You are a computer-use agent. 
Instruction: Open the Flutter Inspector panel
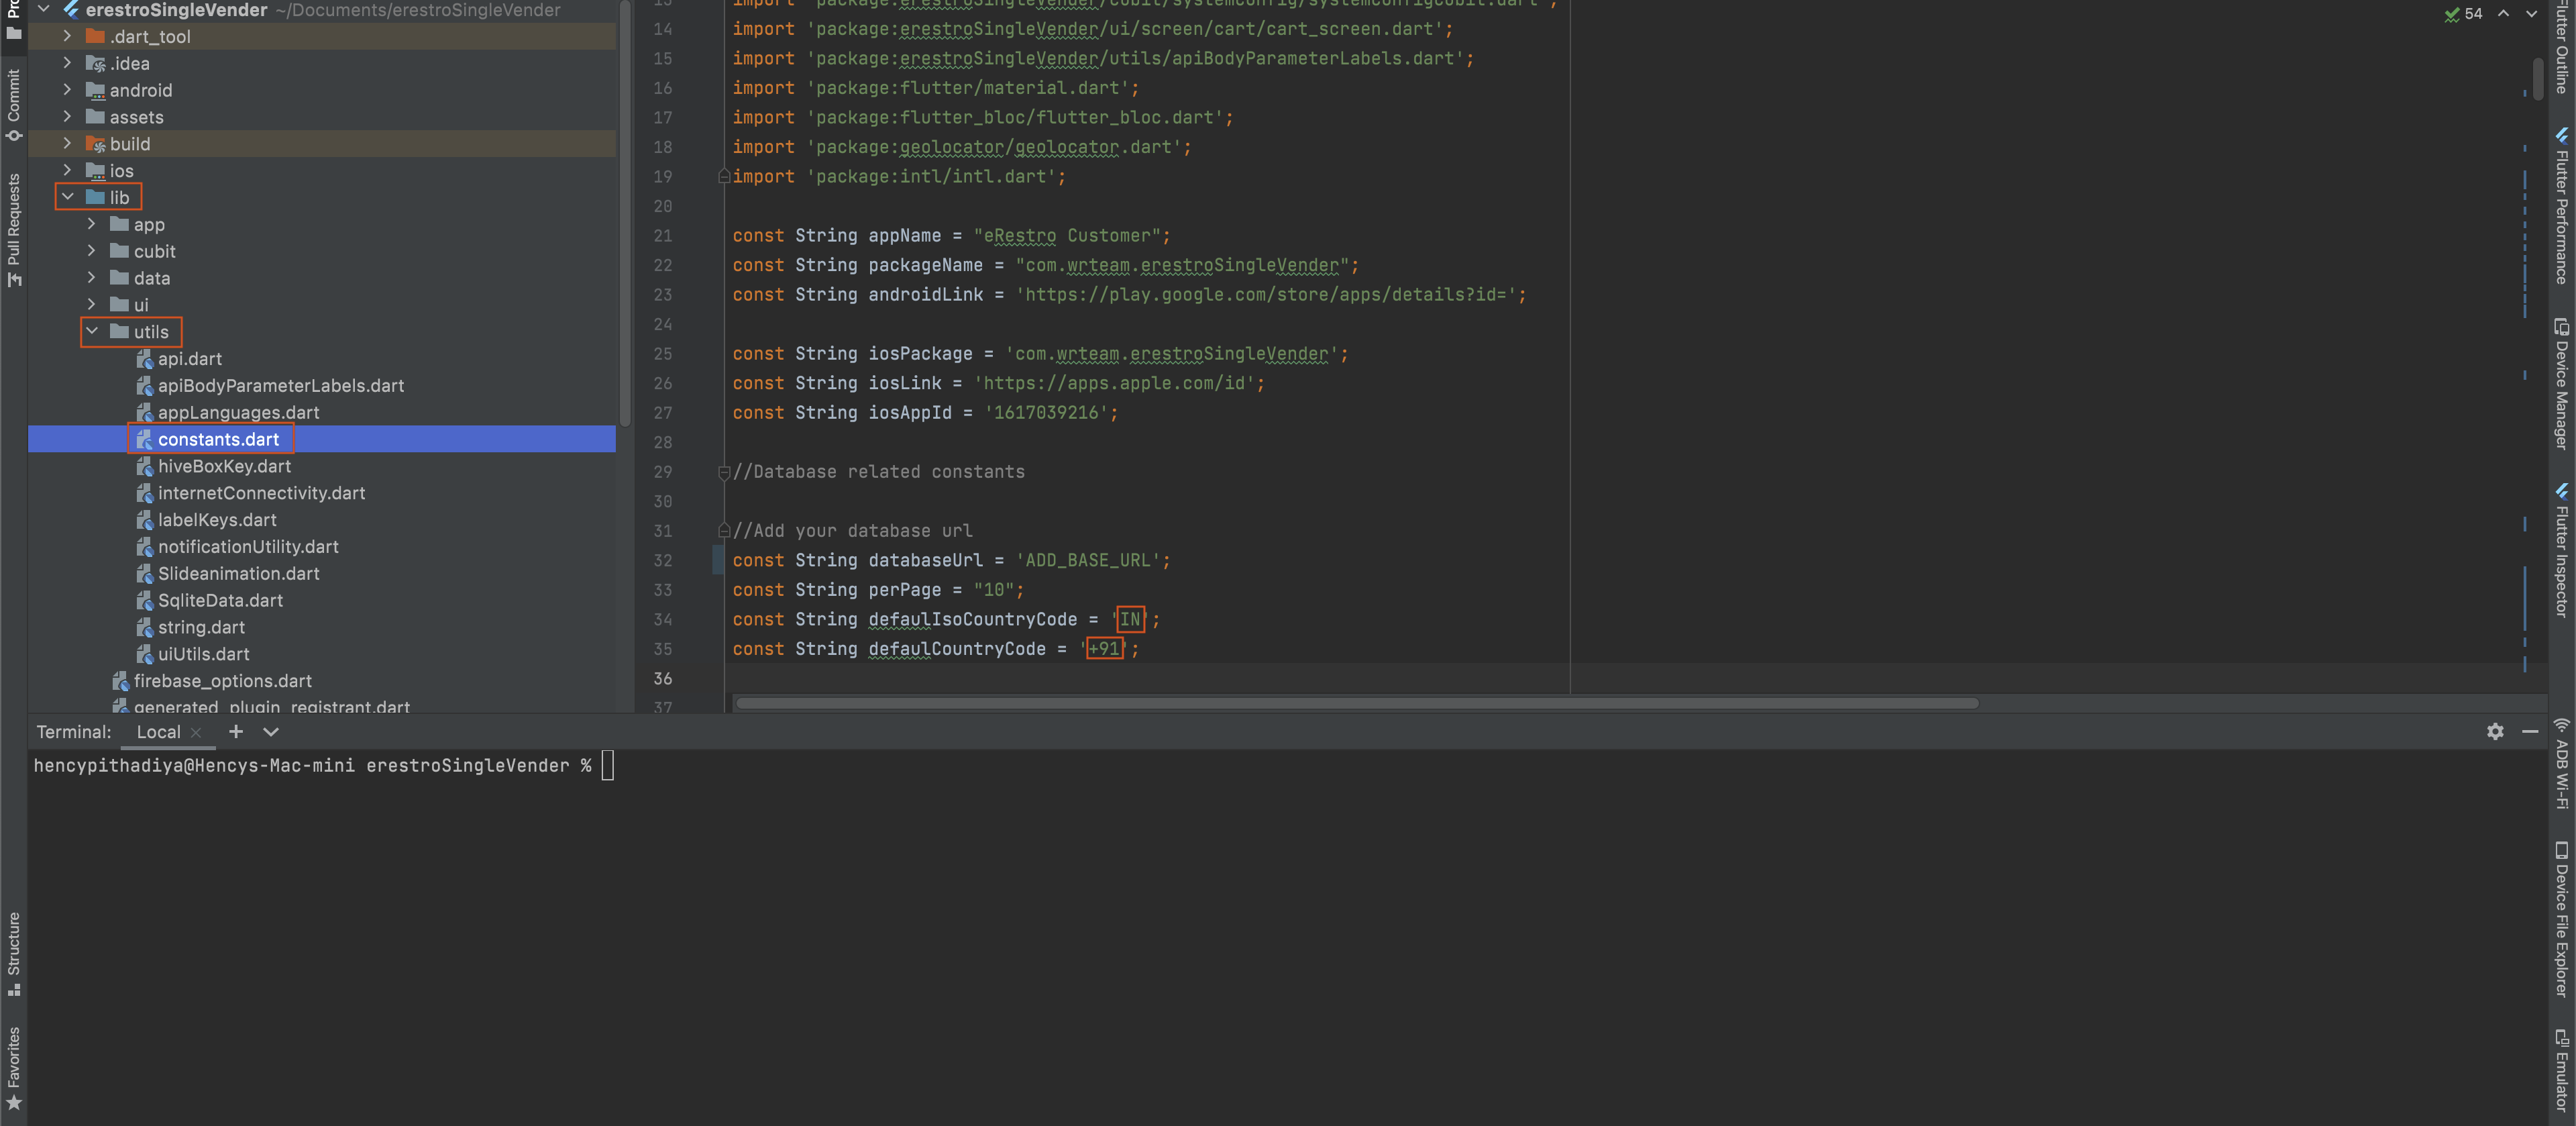[2562, 551]
